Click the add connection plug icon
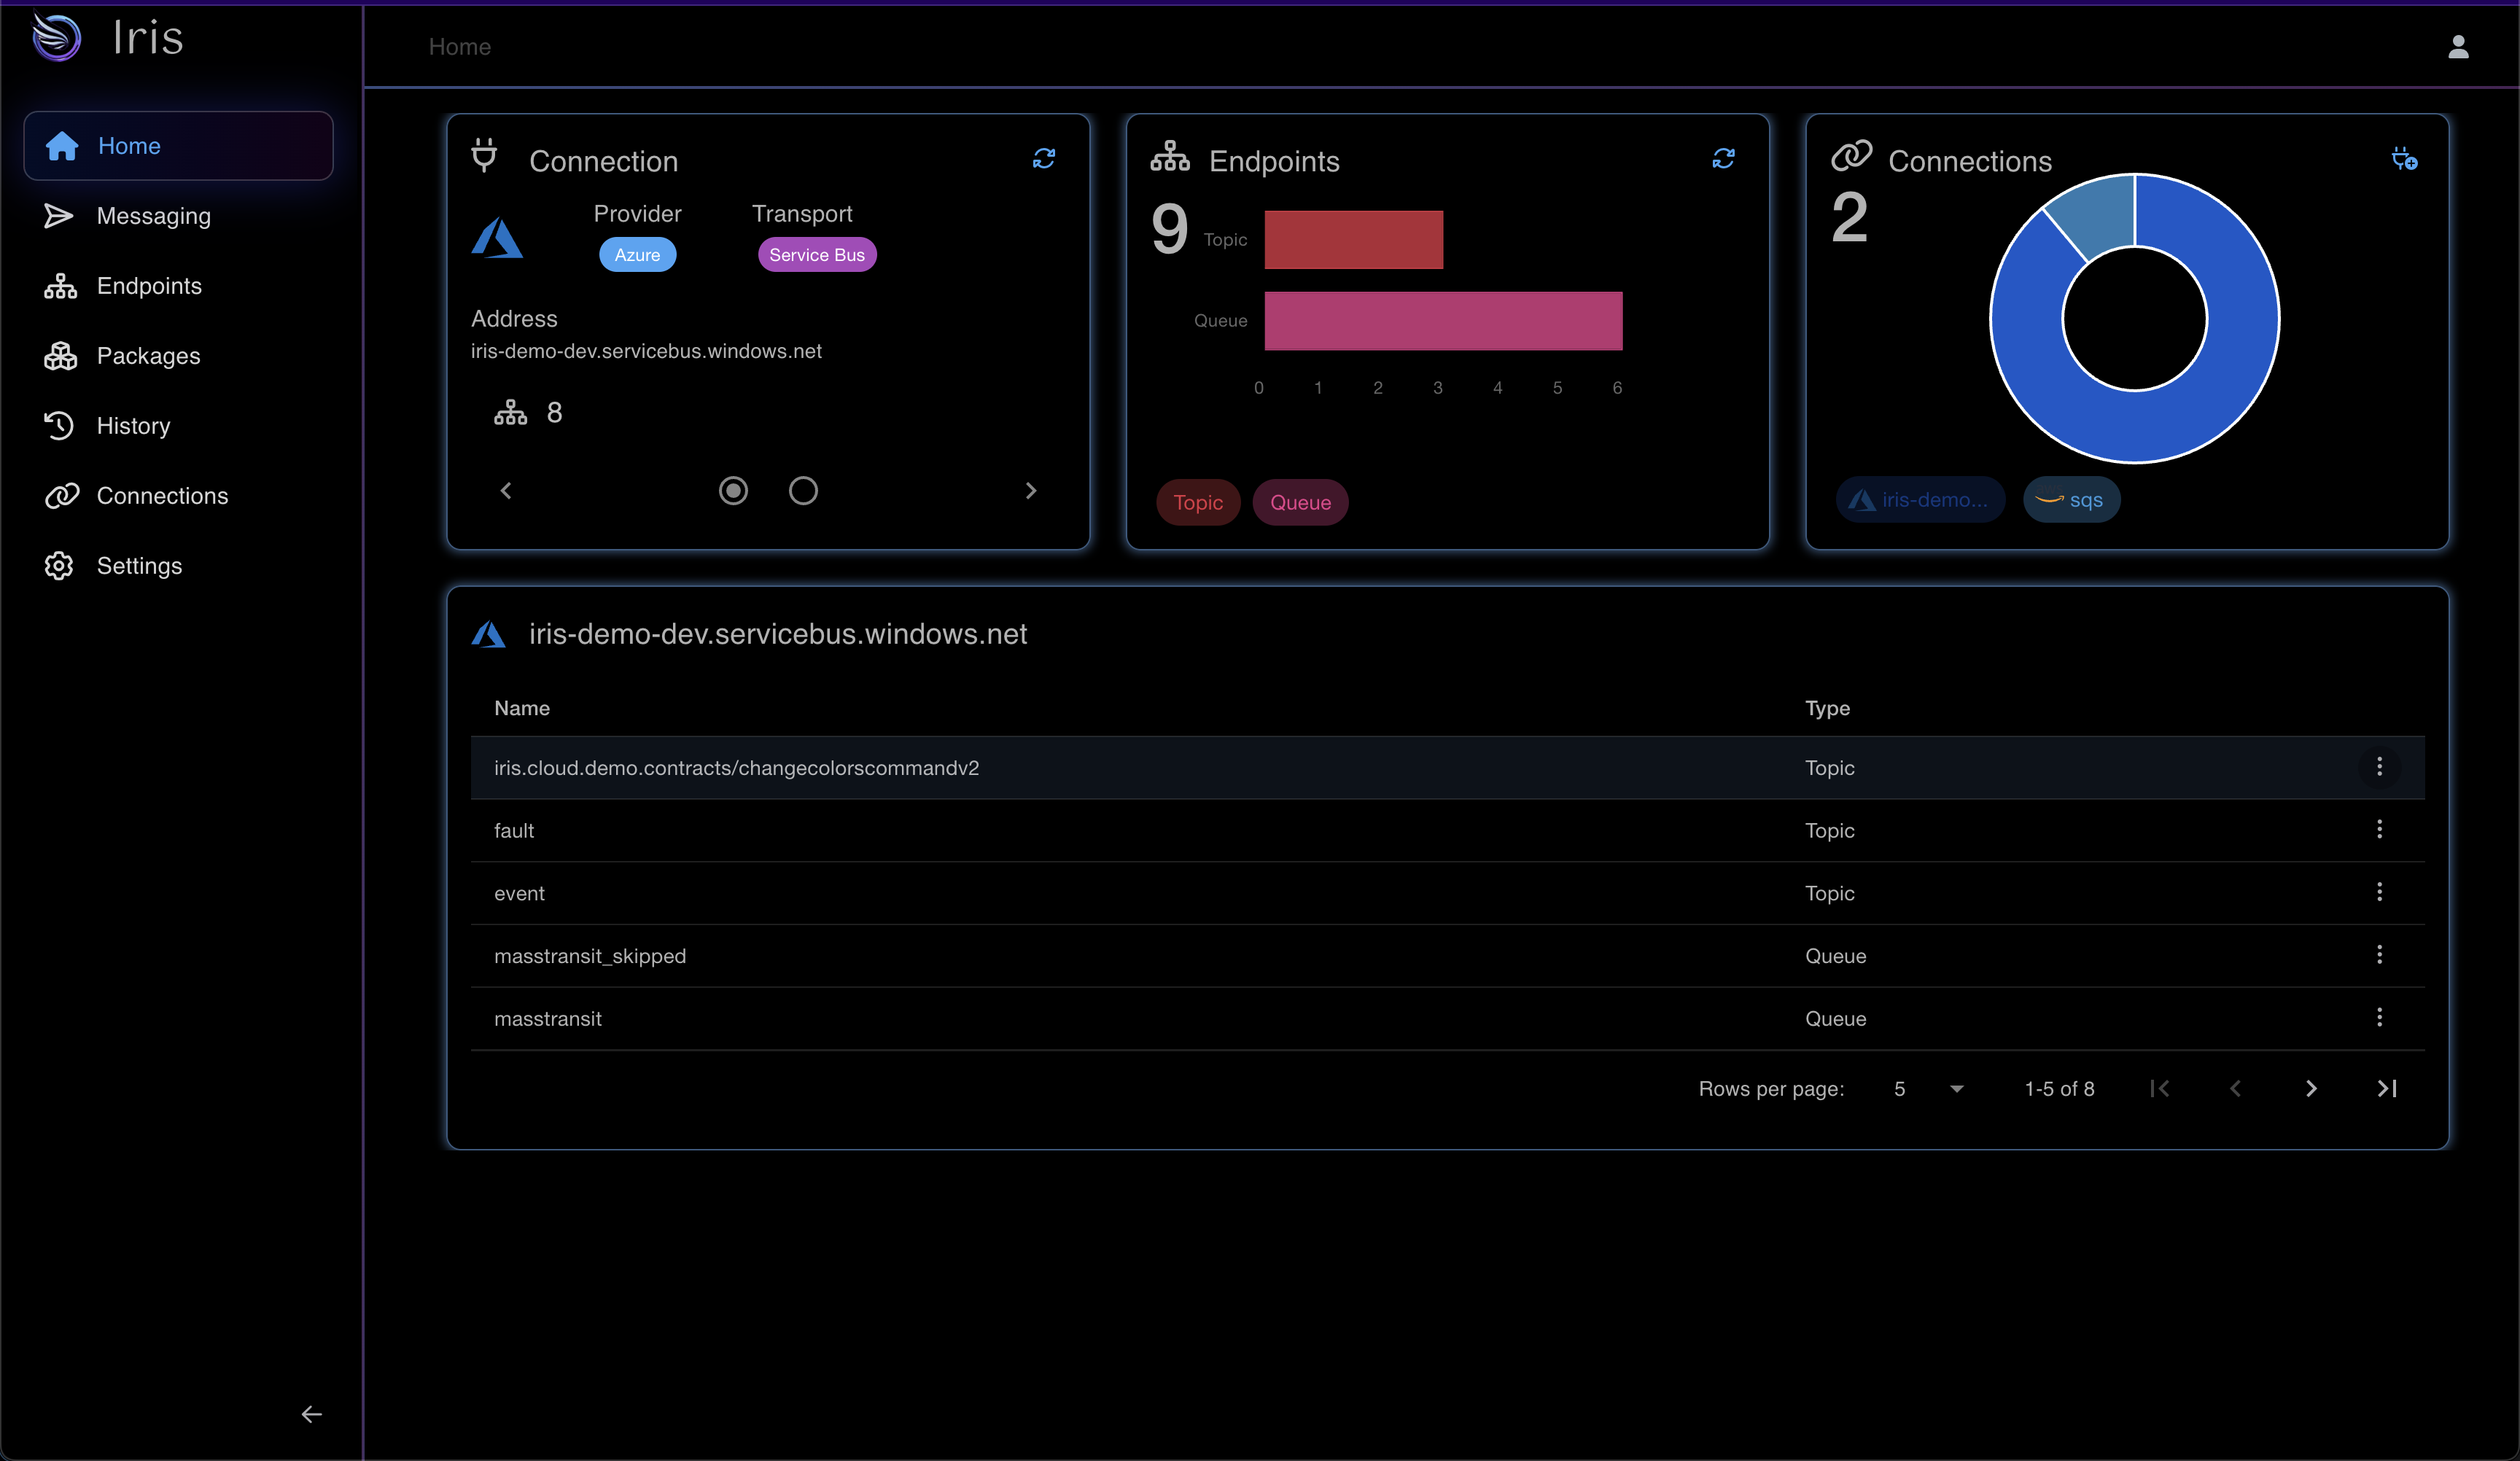 [2404, 159]
